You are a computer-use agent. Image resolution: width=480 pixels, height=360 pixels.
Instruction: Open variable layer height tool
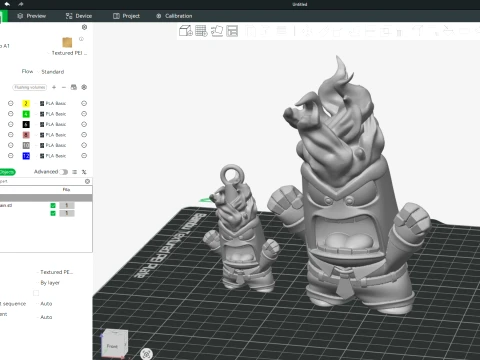tap(282, 31)
